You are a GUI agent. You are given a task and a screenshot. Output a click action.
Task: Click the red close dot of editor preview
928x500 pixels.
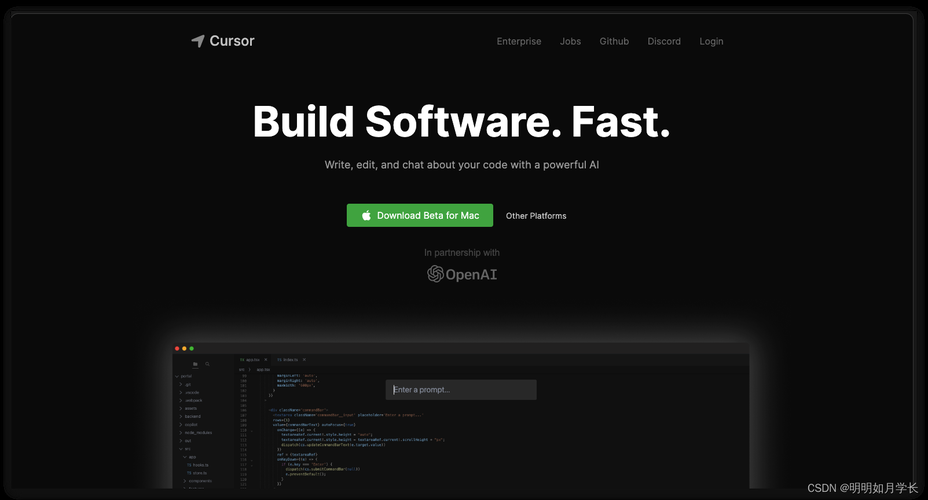[x=177, y=349]
